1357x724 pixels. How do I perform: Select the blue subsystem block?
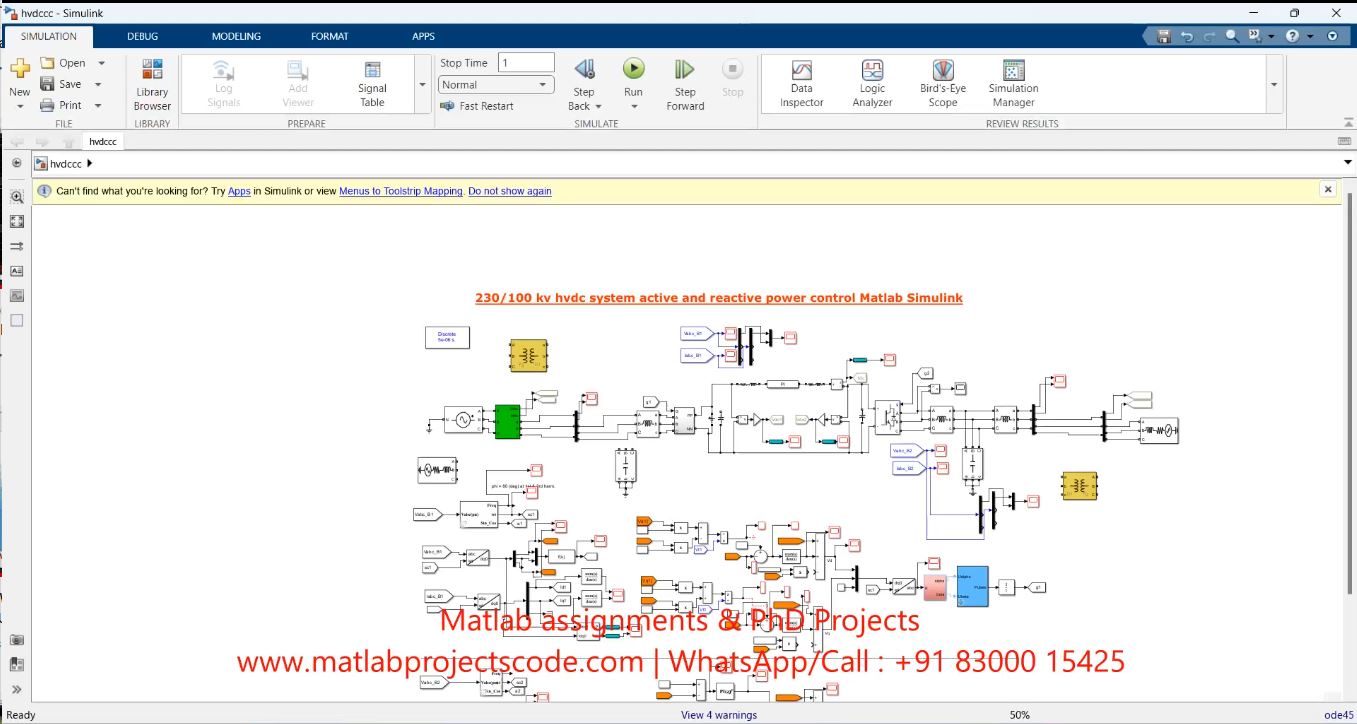(972, 586)
